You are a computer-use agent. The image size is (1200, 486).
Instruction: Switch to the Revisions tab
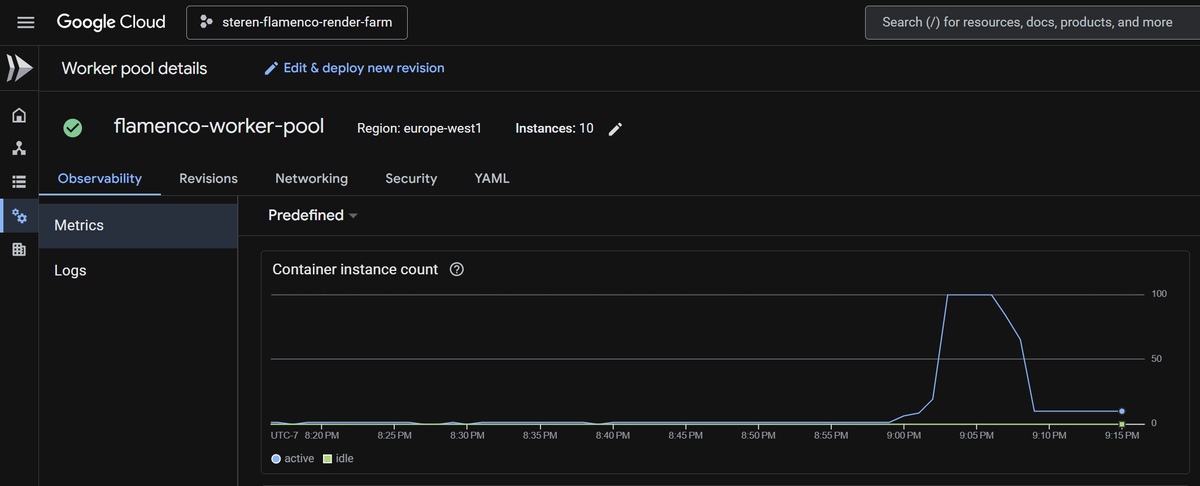coord(208,178)
